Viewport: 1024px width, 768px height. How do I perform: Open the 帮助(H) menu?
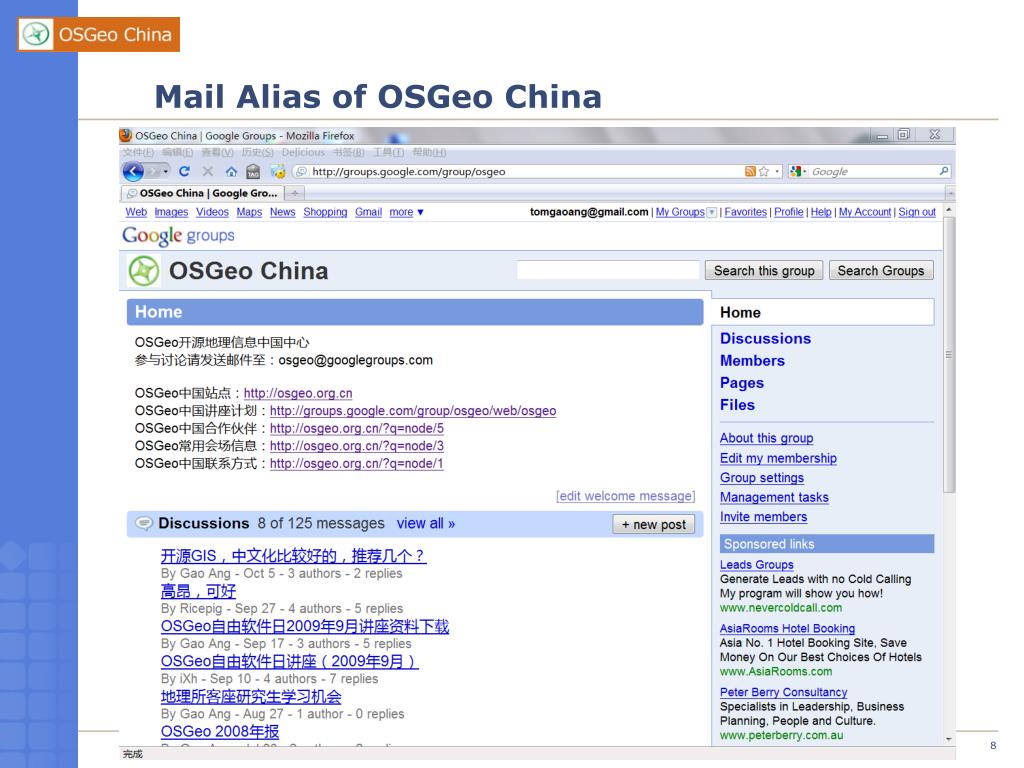pyautogui.click(x=429, y=152)
